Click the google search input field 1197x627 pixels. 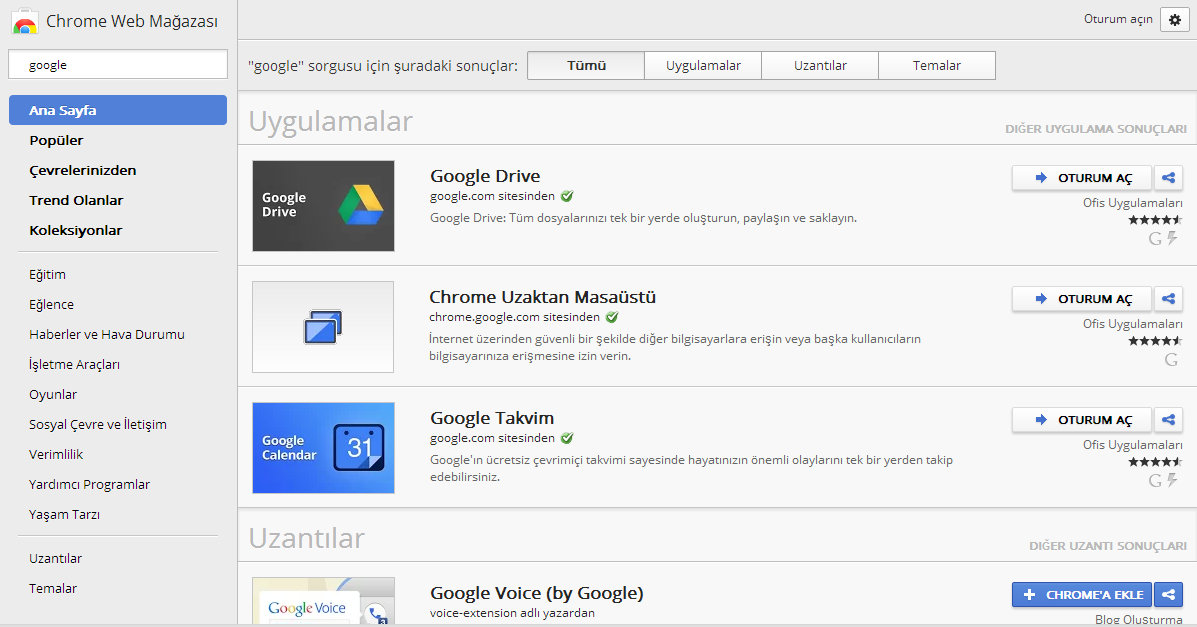(x=117, y=63)
